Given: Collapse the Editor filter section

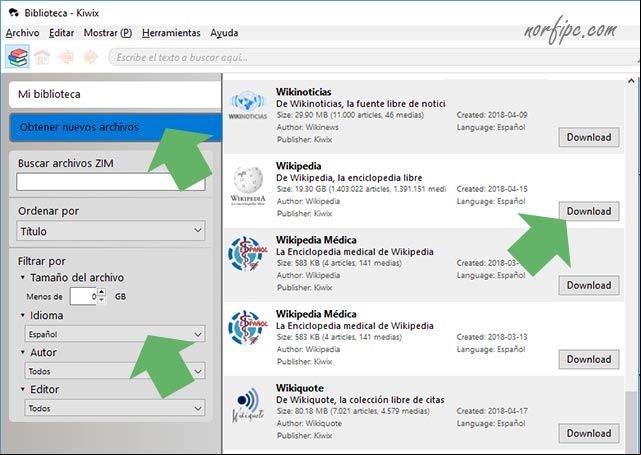Looking at the screenshot, I should point(22,389).
